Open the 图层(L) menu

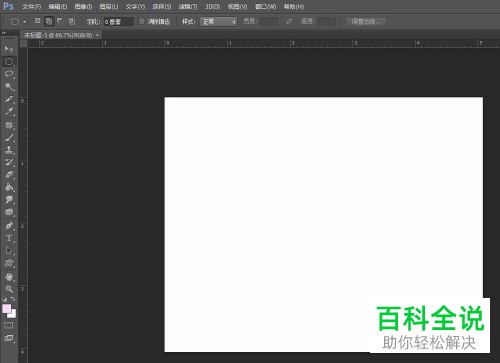pyautogui.click(x=109, y=7)
